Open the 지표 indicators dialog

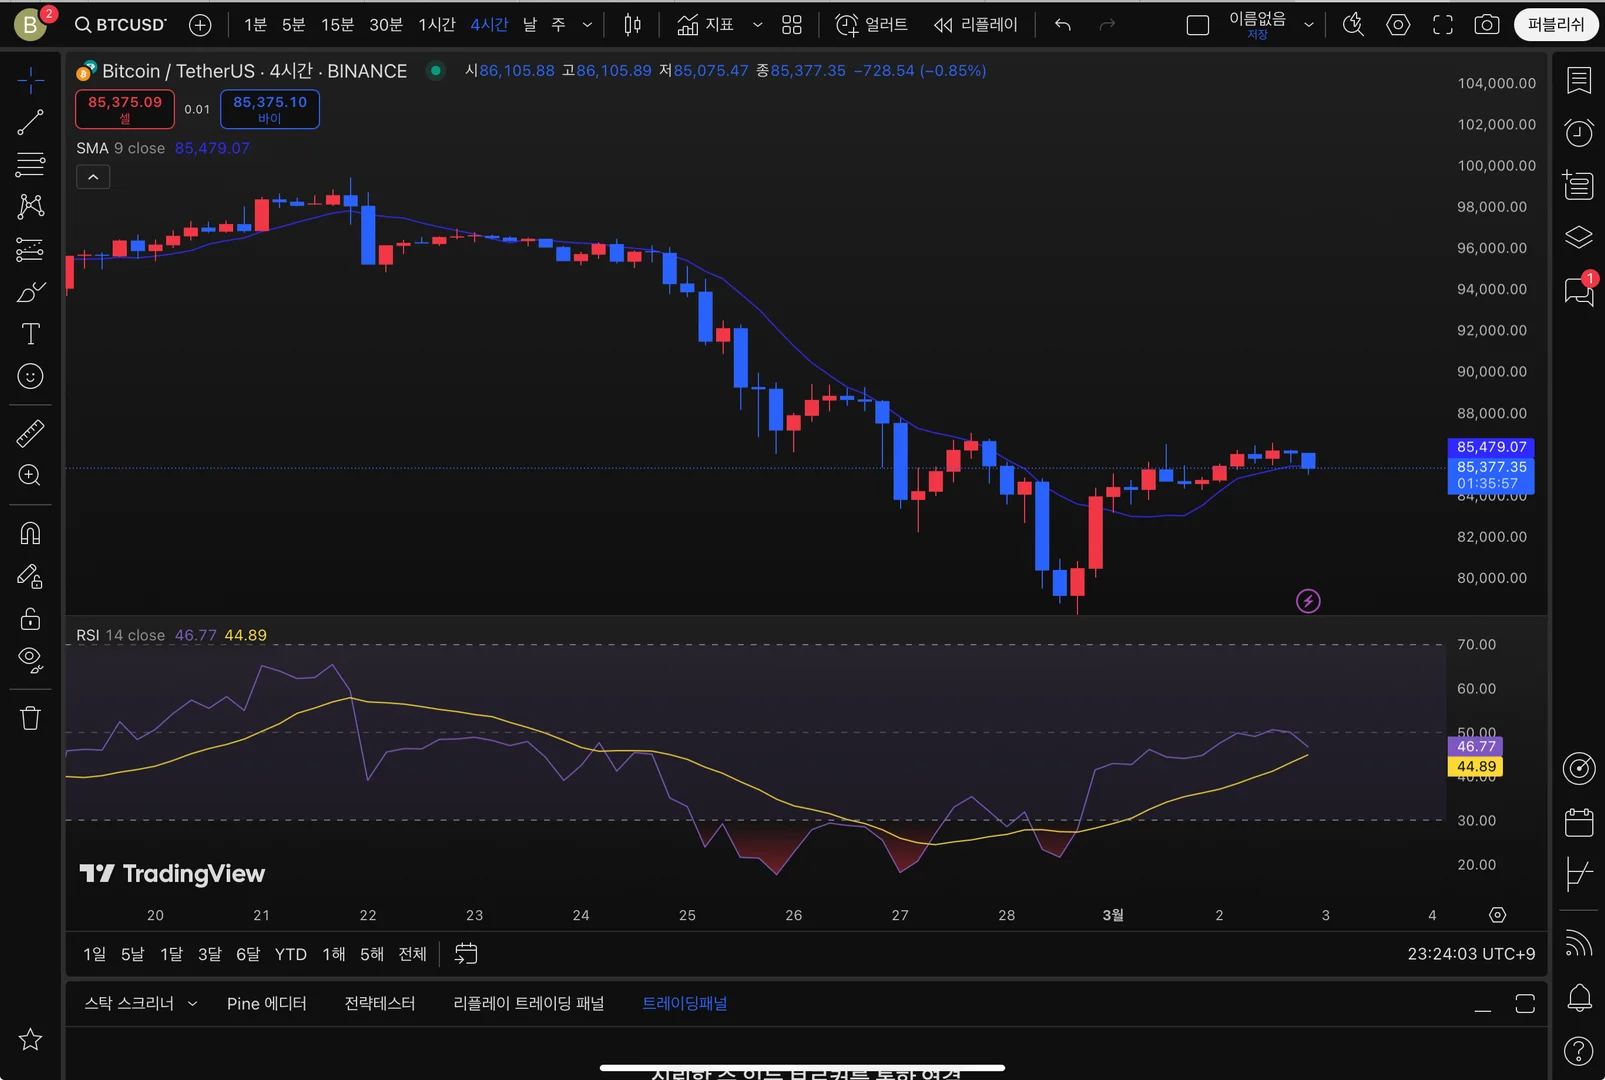click(x=706, y=25)
